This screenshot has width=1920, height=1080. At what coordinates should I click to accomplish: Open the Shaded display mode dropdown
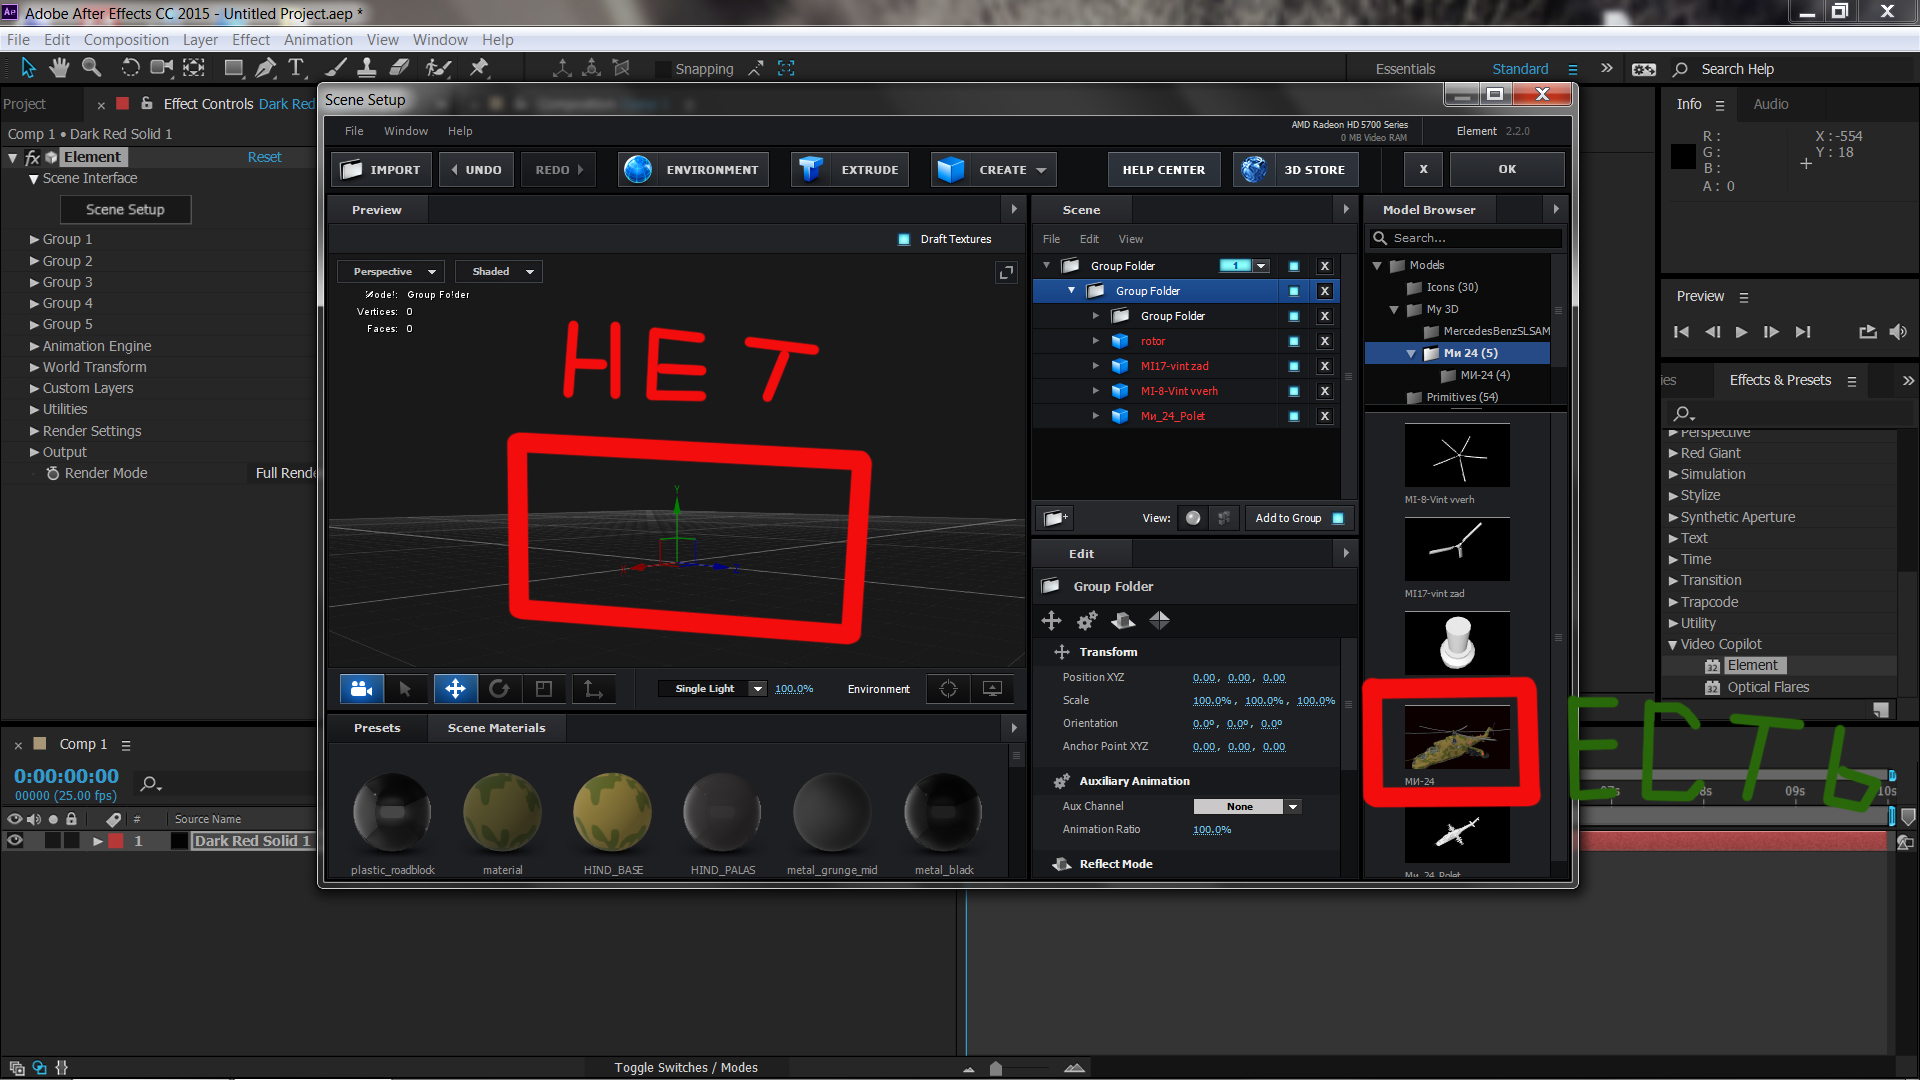499,272
